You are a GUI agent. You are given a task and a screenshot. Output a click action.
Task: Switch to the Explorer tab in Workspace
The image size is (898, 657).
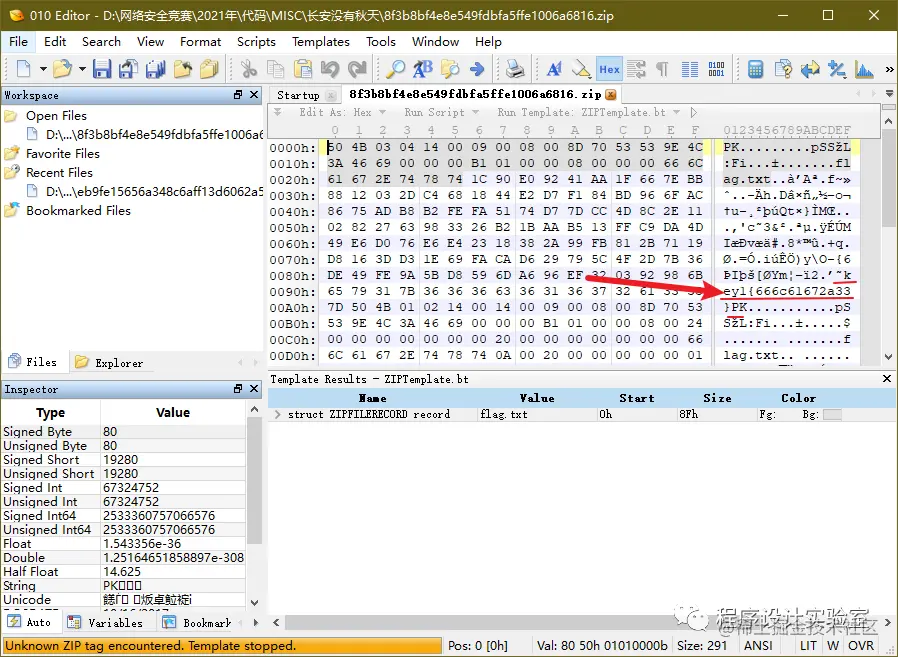pos(112,363)
